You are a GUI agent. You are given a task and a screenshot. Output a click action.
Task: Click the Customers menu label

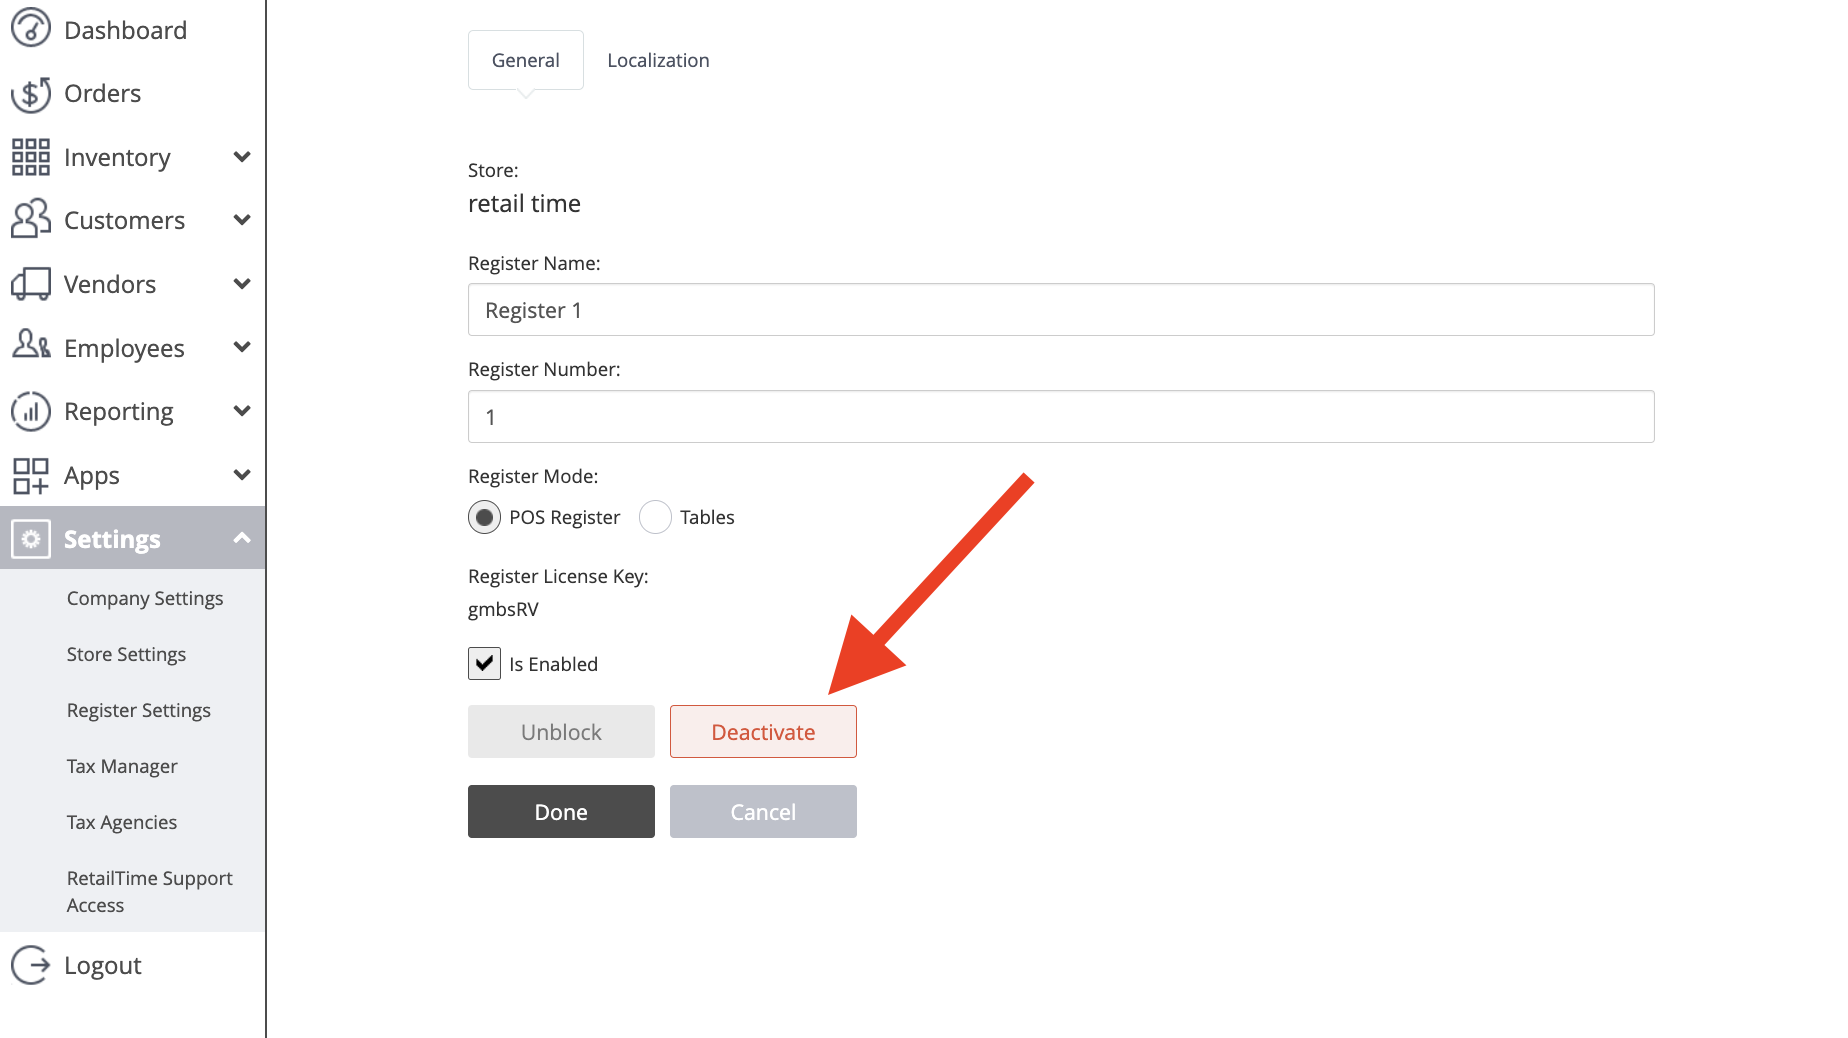[x=124, y=220]
